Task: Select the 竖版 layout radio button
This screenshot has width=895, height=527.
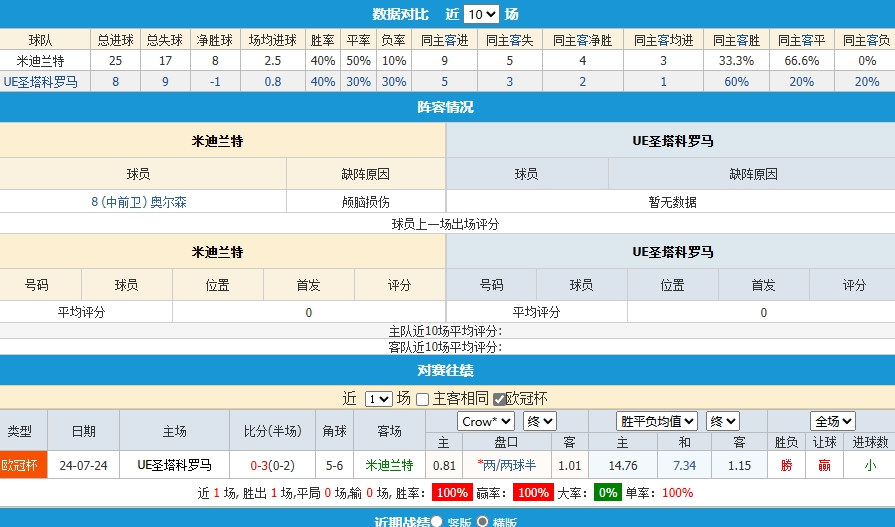Action: coord(437,521)
